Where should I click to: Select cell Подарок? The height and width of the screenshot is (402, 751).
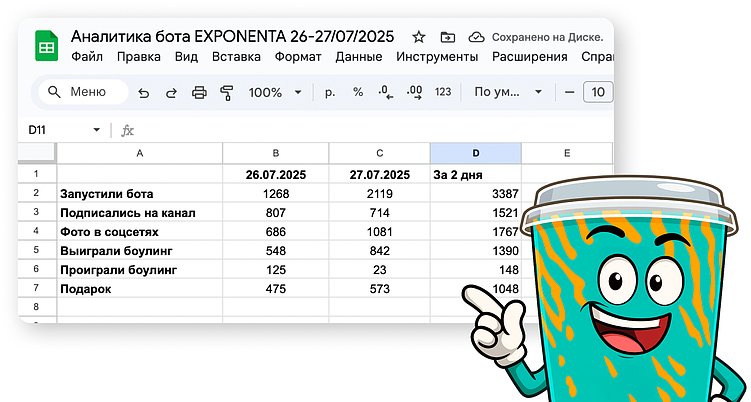[139, 288]
